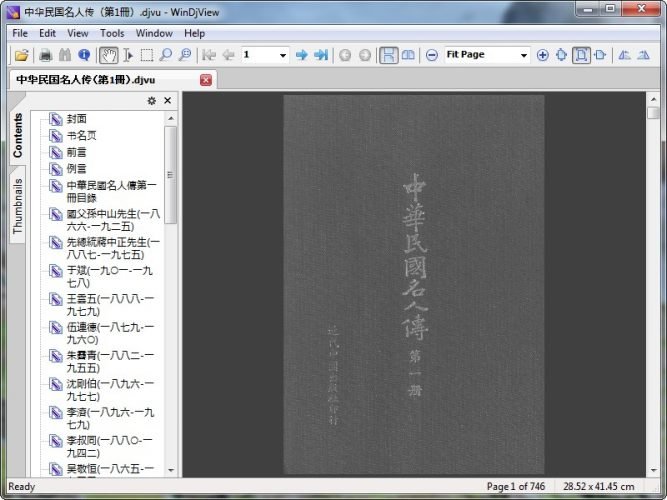Rotate page using the rotate left icon
This screenshot has width=667, height=500.
click(624, 55)
